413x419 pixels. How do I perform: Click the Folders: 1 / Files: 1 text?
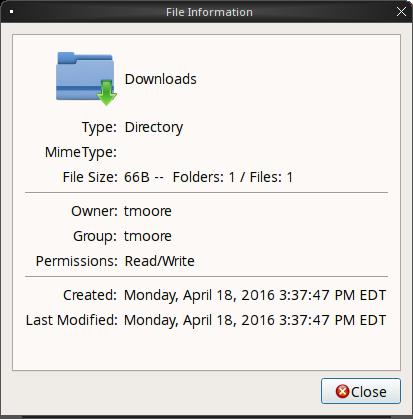[233, 177]
